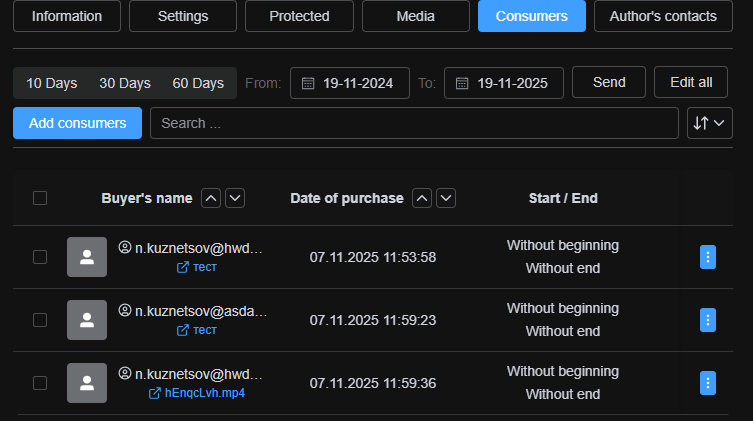753x421 pixels.
Task: Click the To date field 19-11-2025
Action: tap(504, 83)
